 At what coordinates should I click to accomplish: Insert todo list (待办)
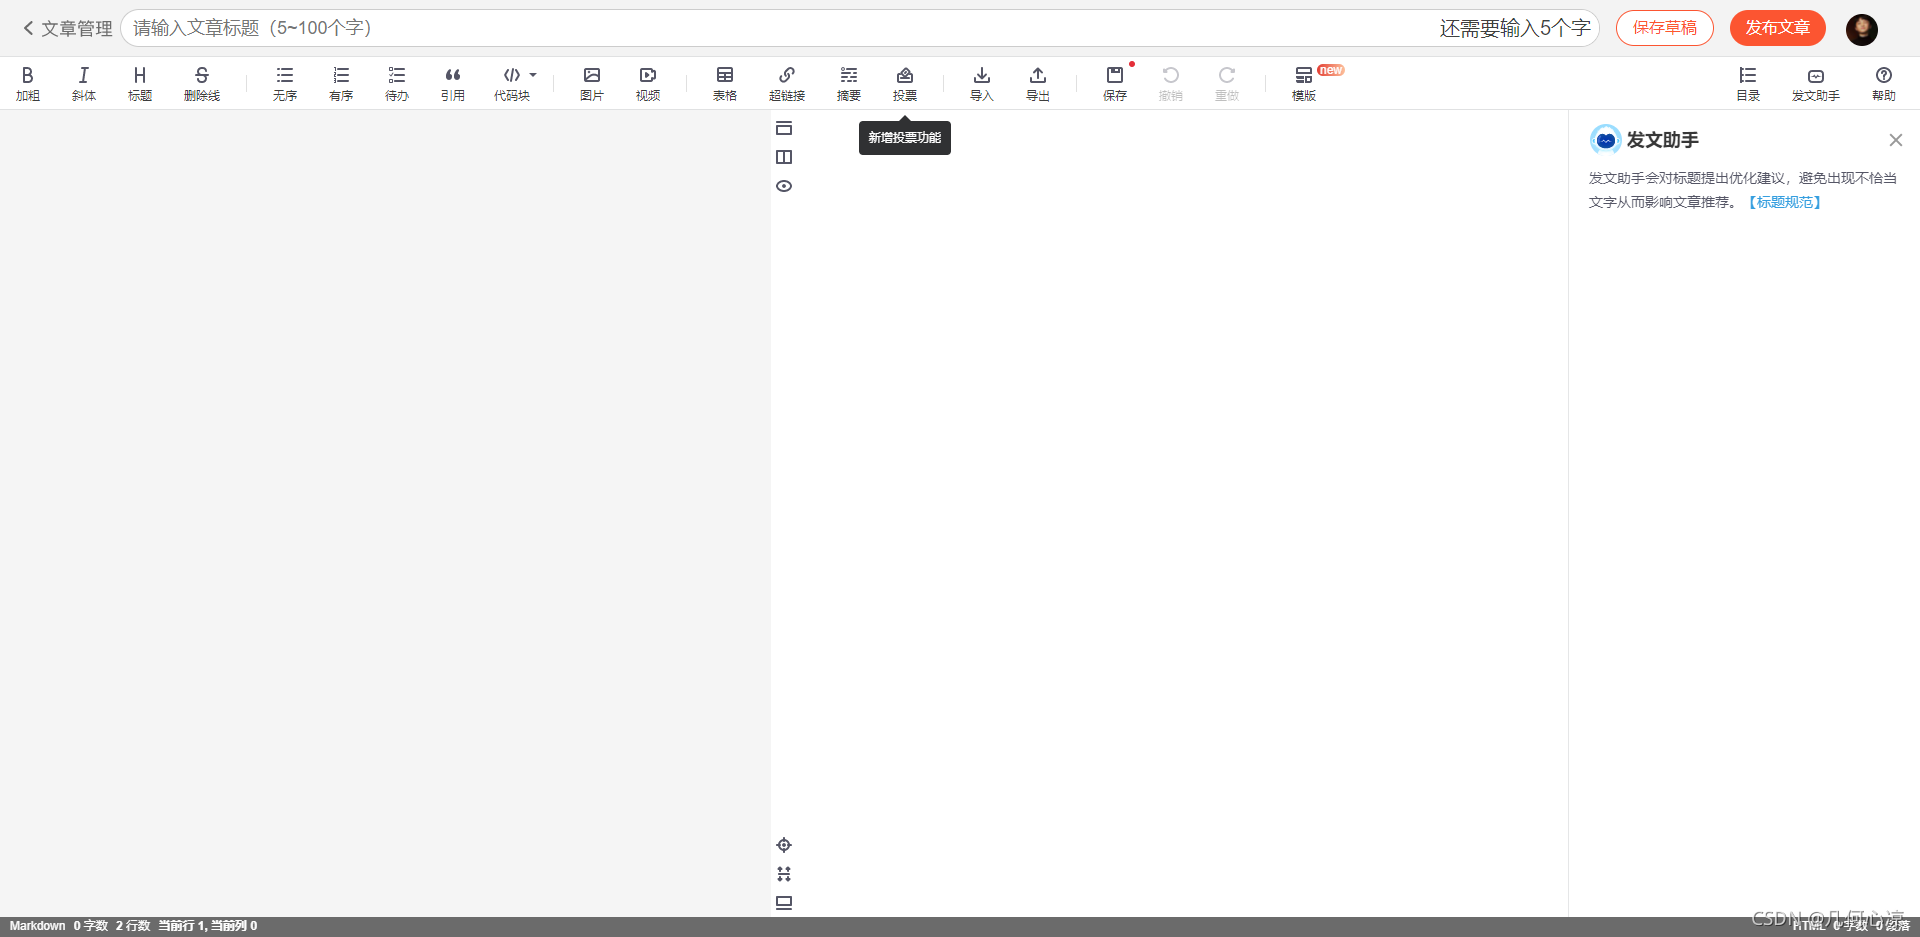coord(397,83)
